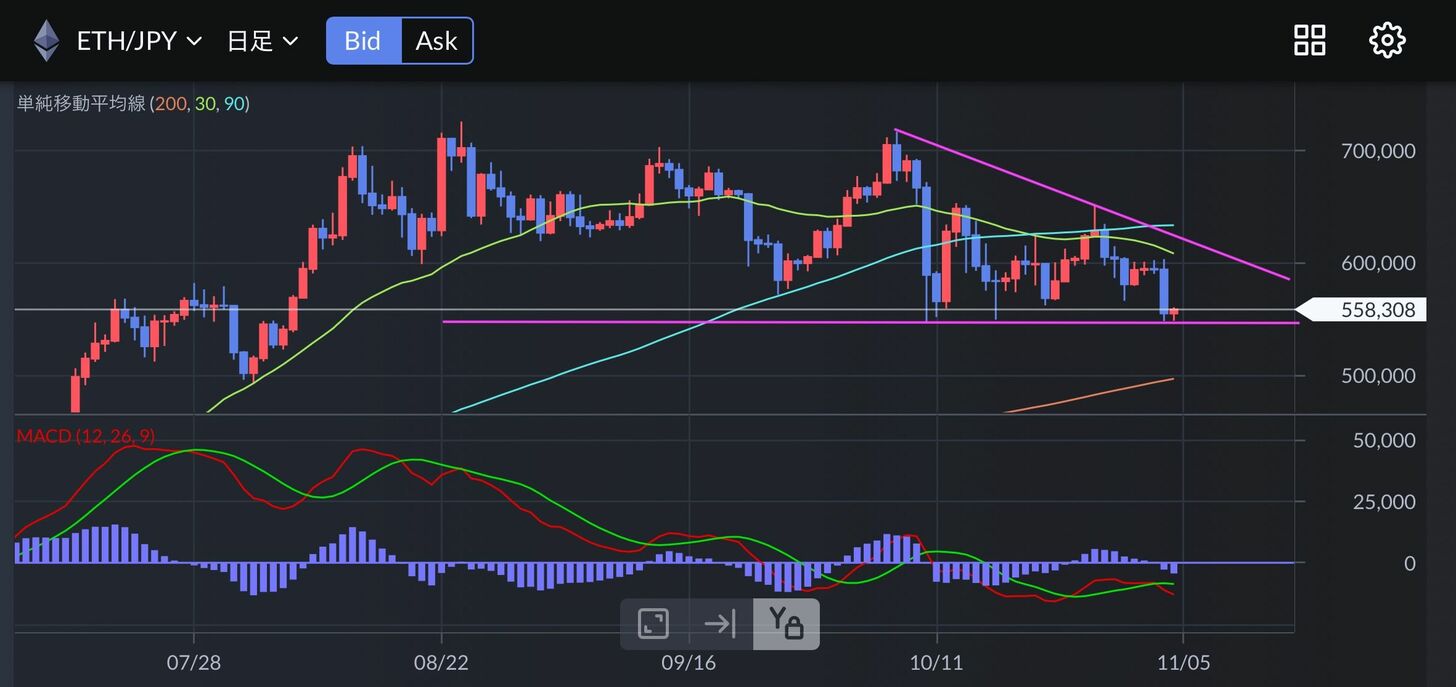Image resolution: width=1456 pixels, height=687 pixels.
Task: Open the 日足 timeframe dropdown
Action: (x=262, y=41)
